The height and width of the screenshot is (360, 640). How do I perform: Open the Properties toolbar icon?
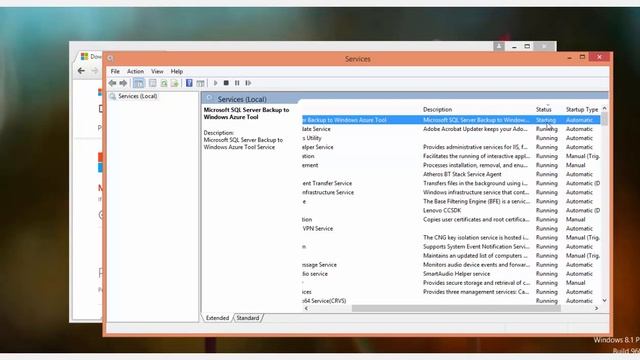pos(152,83)
